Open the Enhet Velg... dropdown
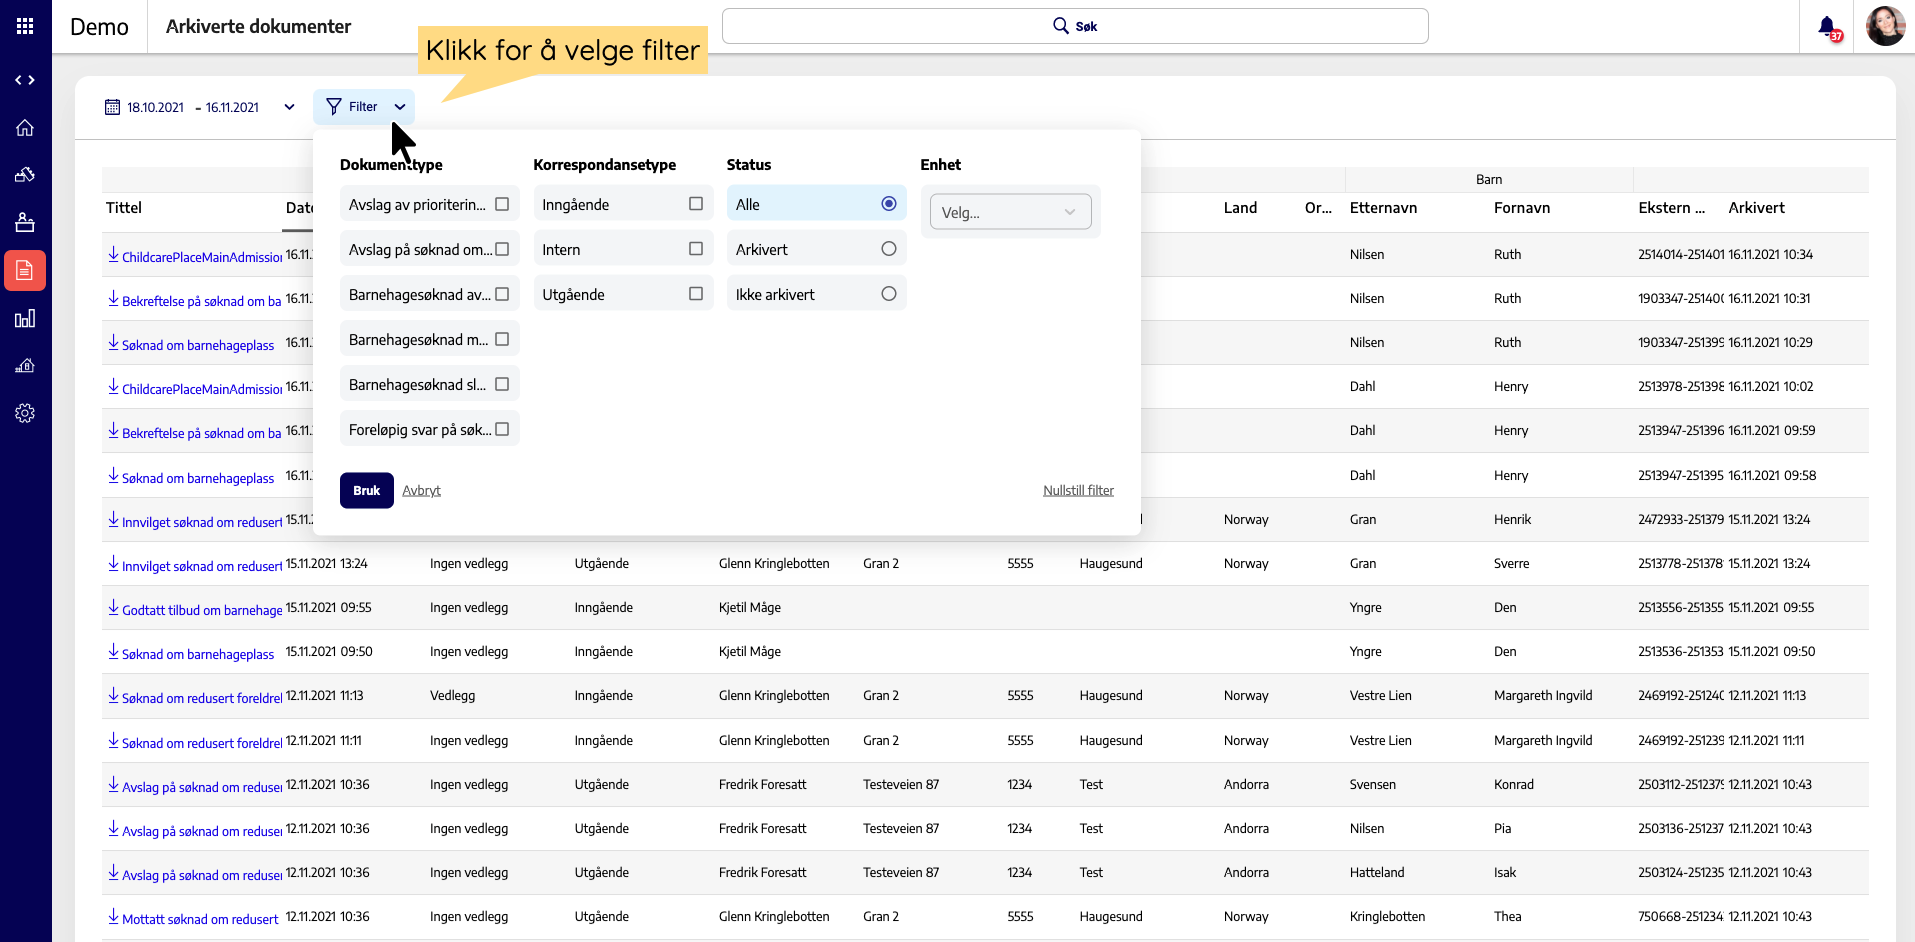This screenshot has height=942, width=1915. click(1010, 212)
